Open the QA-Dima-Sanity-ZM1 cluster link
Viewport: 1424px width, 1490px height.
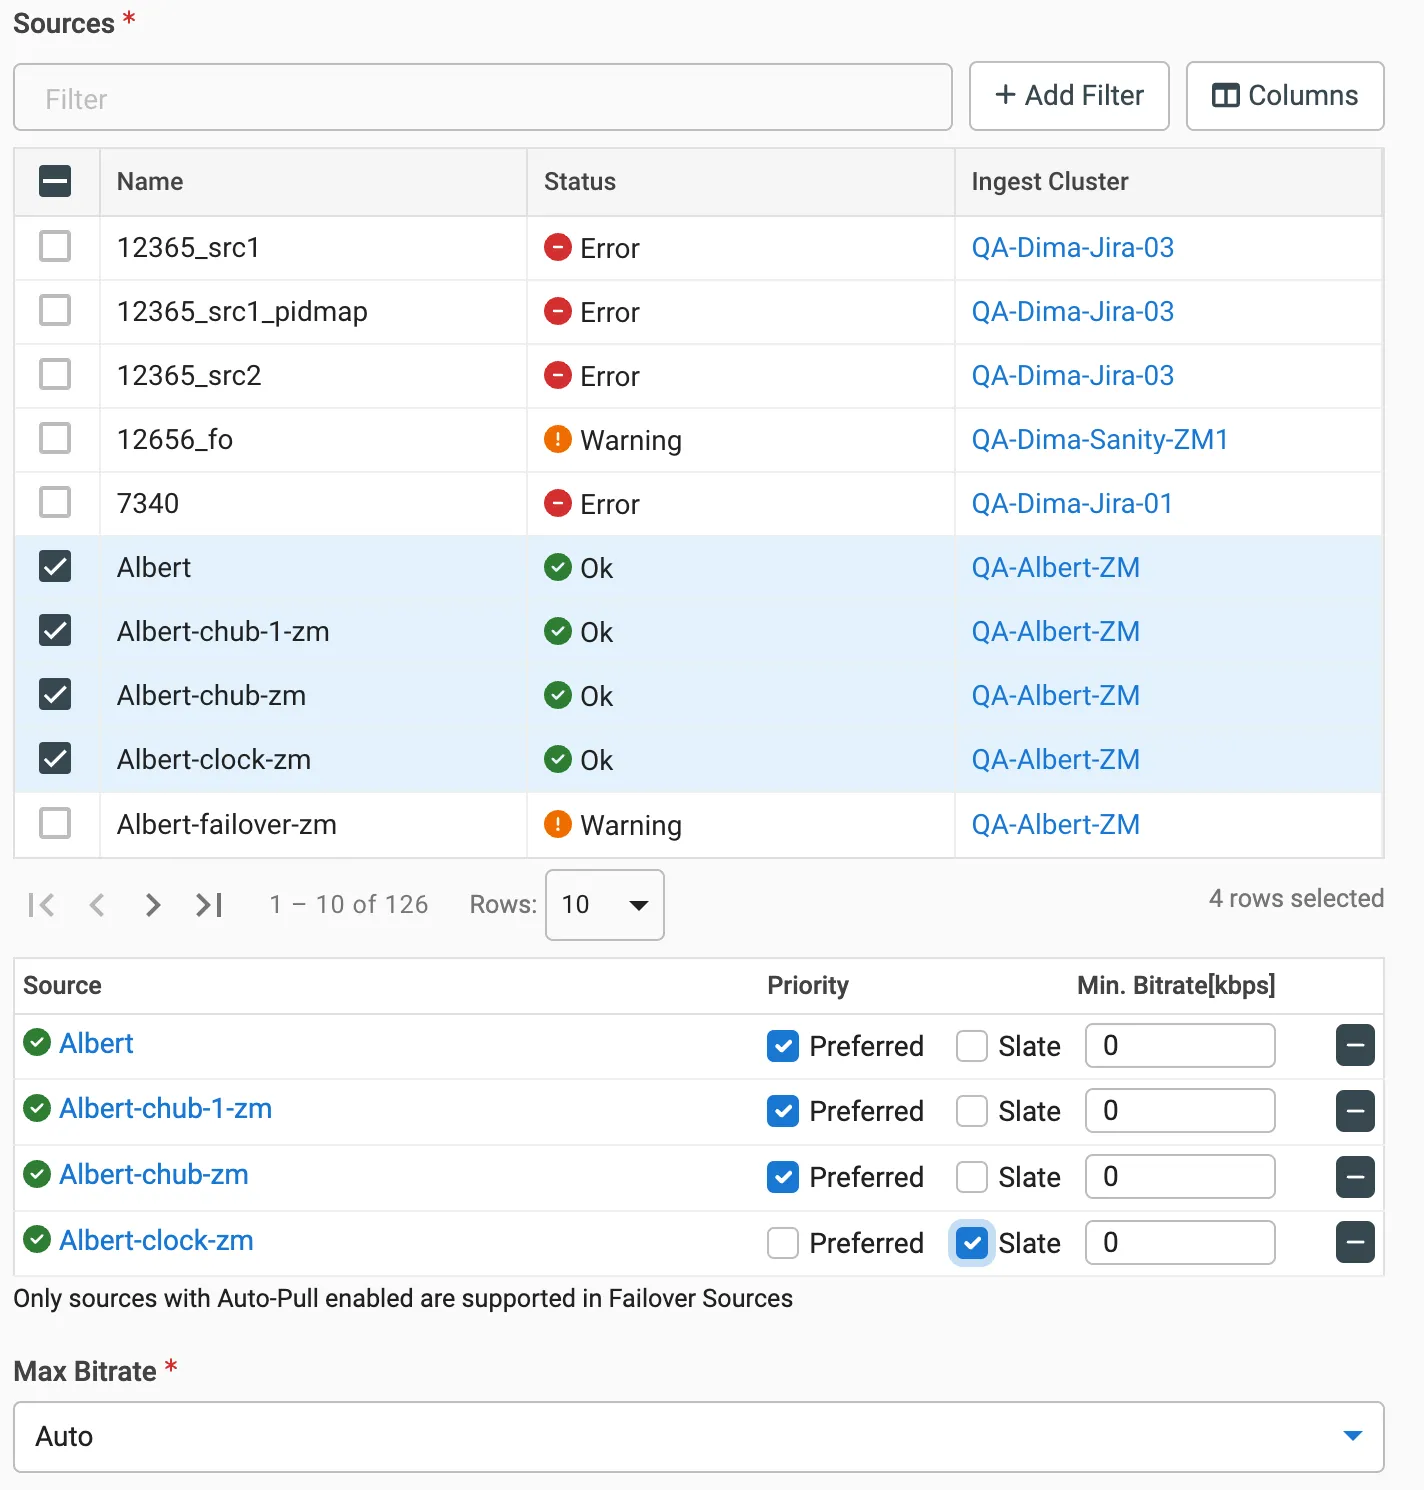click(1100, 440)
